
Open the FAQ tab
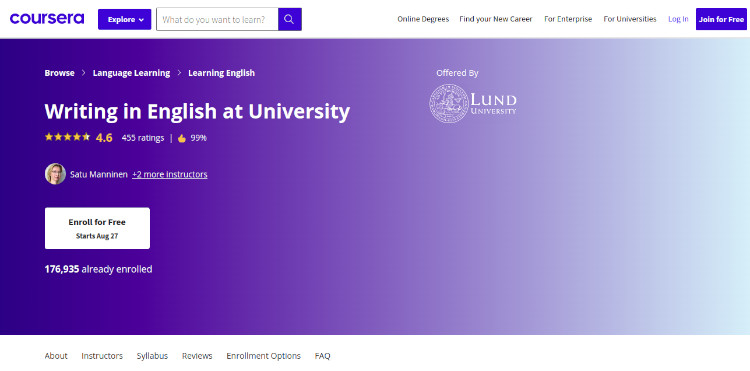point(322,356)
